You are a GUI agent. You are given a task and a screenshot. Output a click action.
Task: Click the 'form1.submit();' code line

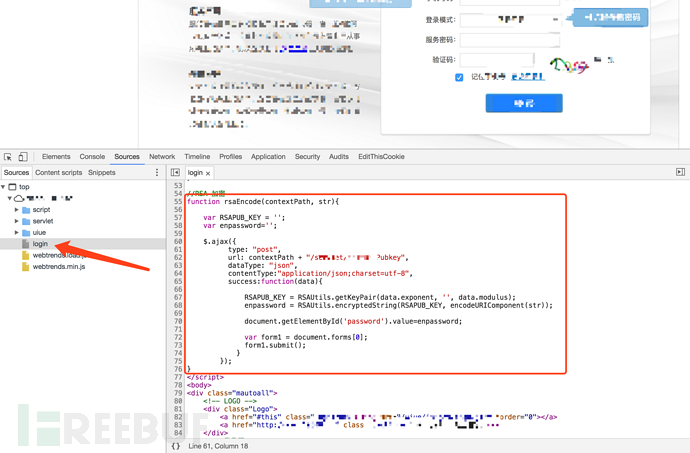click(275, 345)
